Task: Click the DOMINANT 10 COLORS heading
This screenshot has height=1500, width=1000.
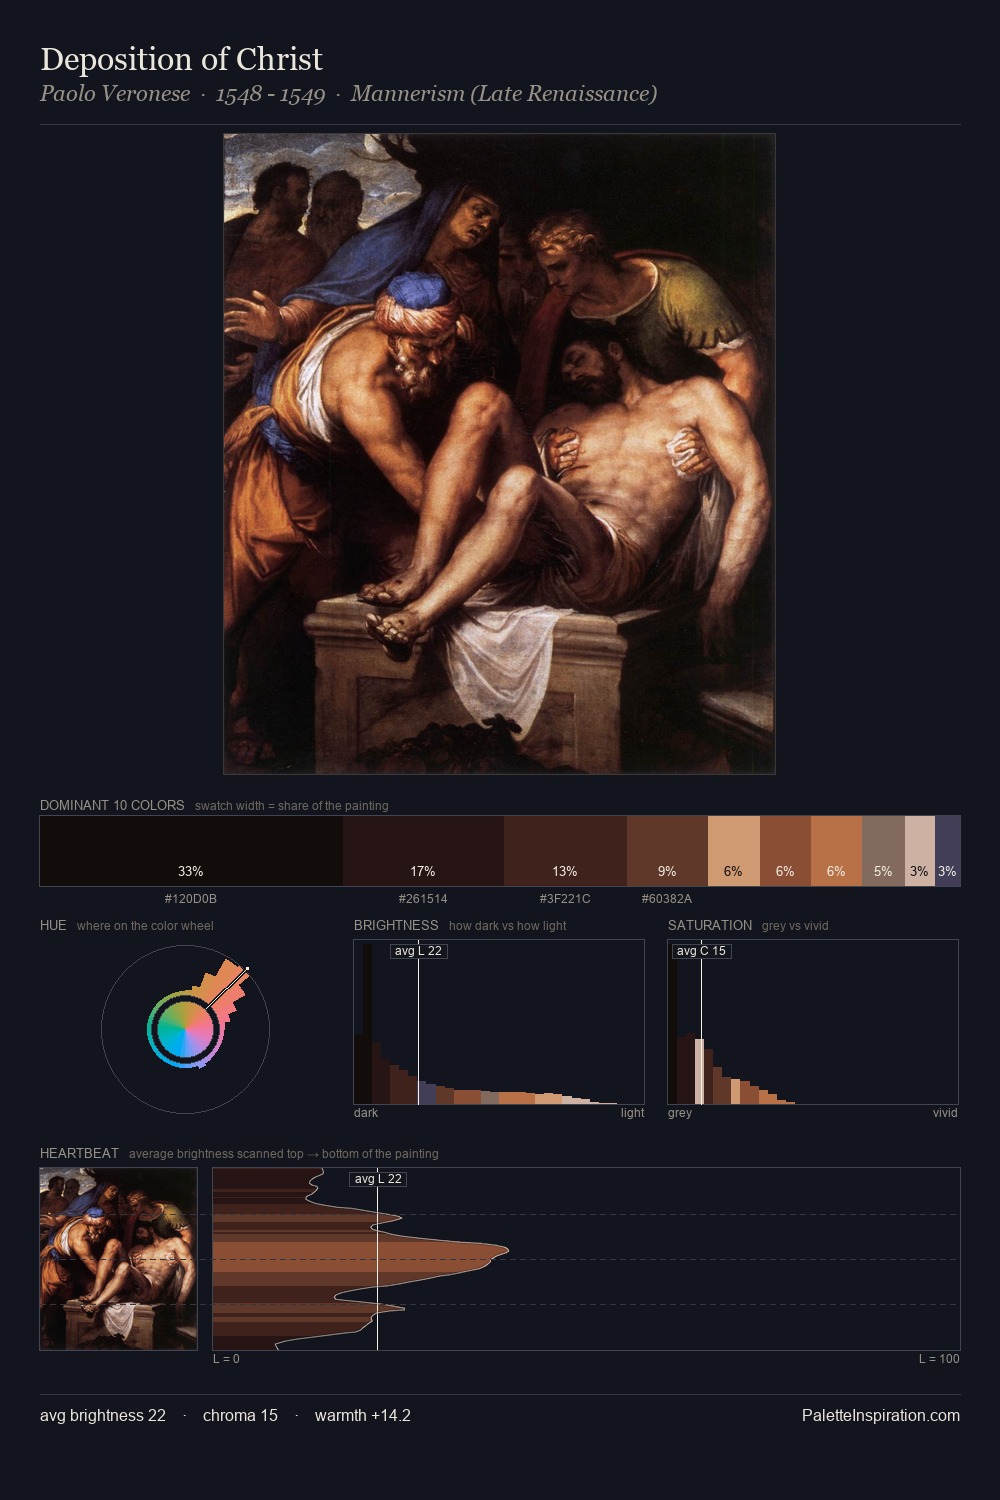Action: pyautogui.click(x=112, y=805)
